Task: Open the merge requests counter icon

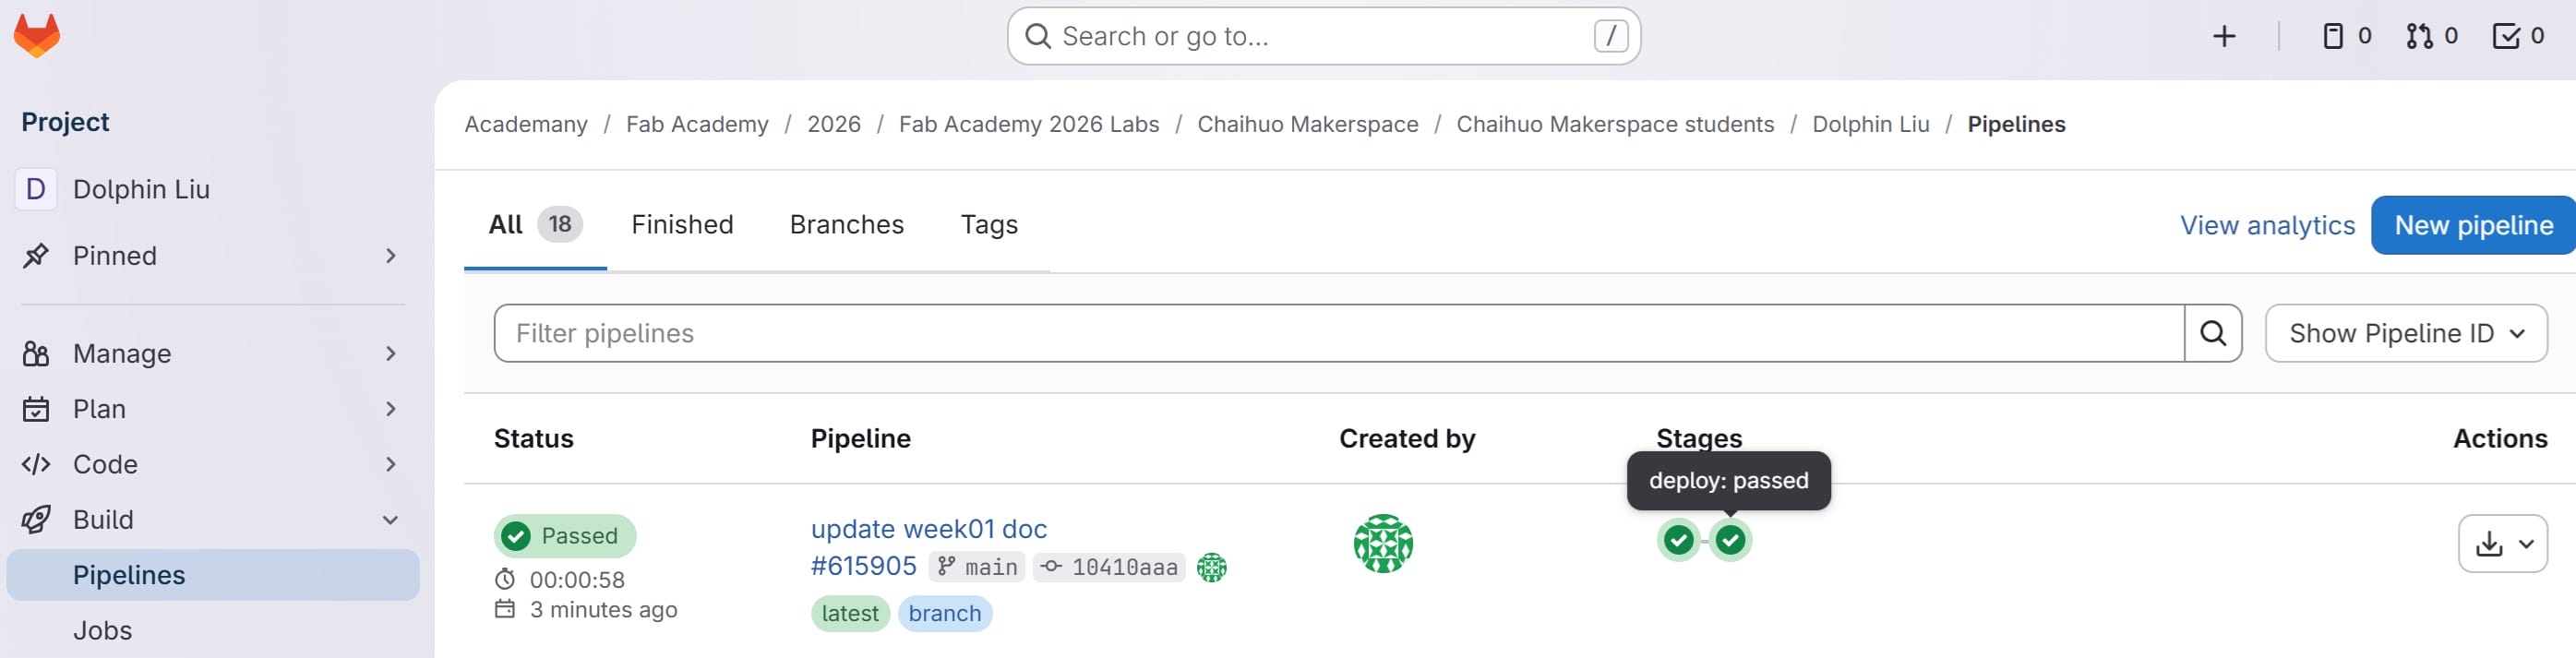Action: tap(2431, 37)
